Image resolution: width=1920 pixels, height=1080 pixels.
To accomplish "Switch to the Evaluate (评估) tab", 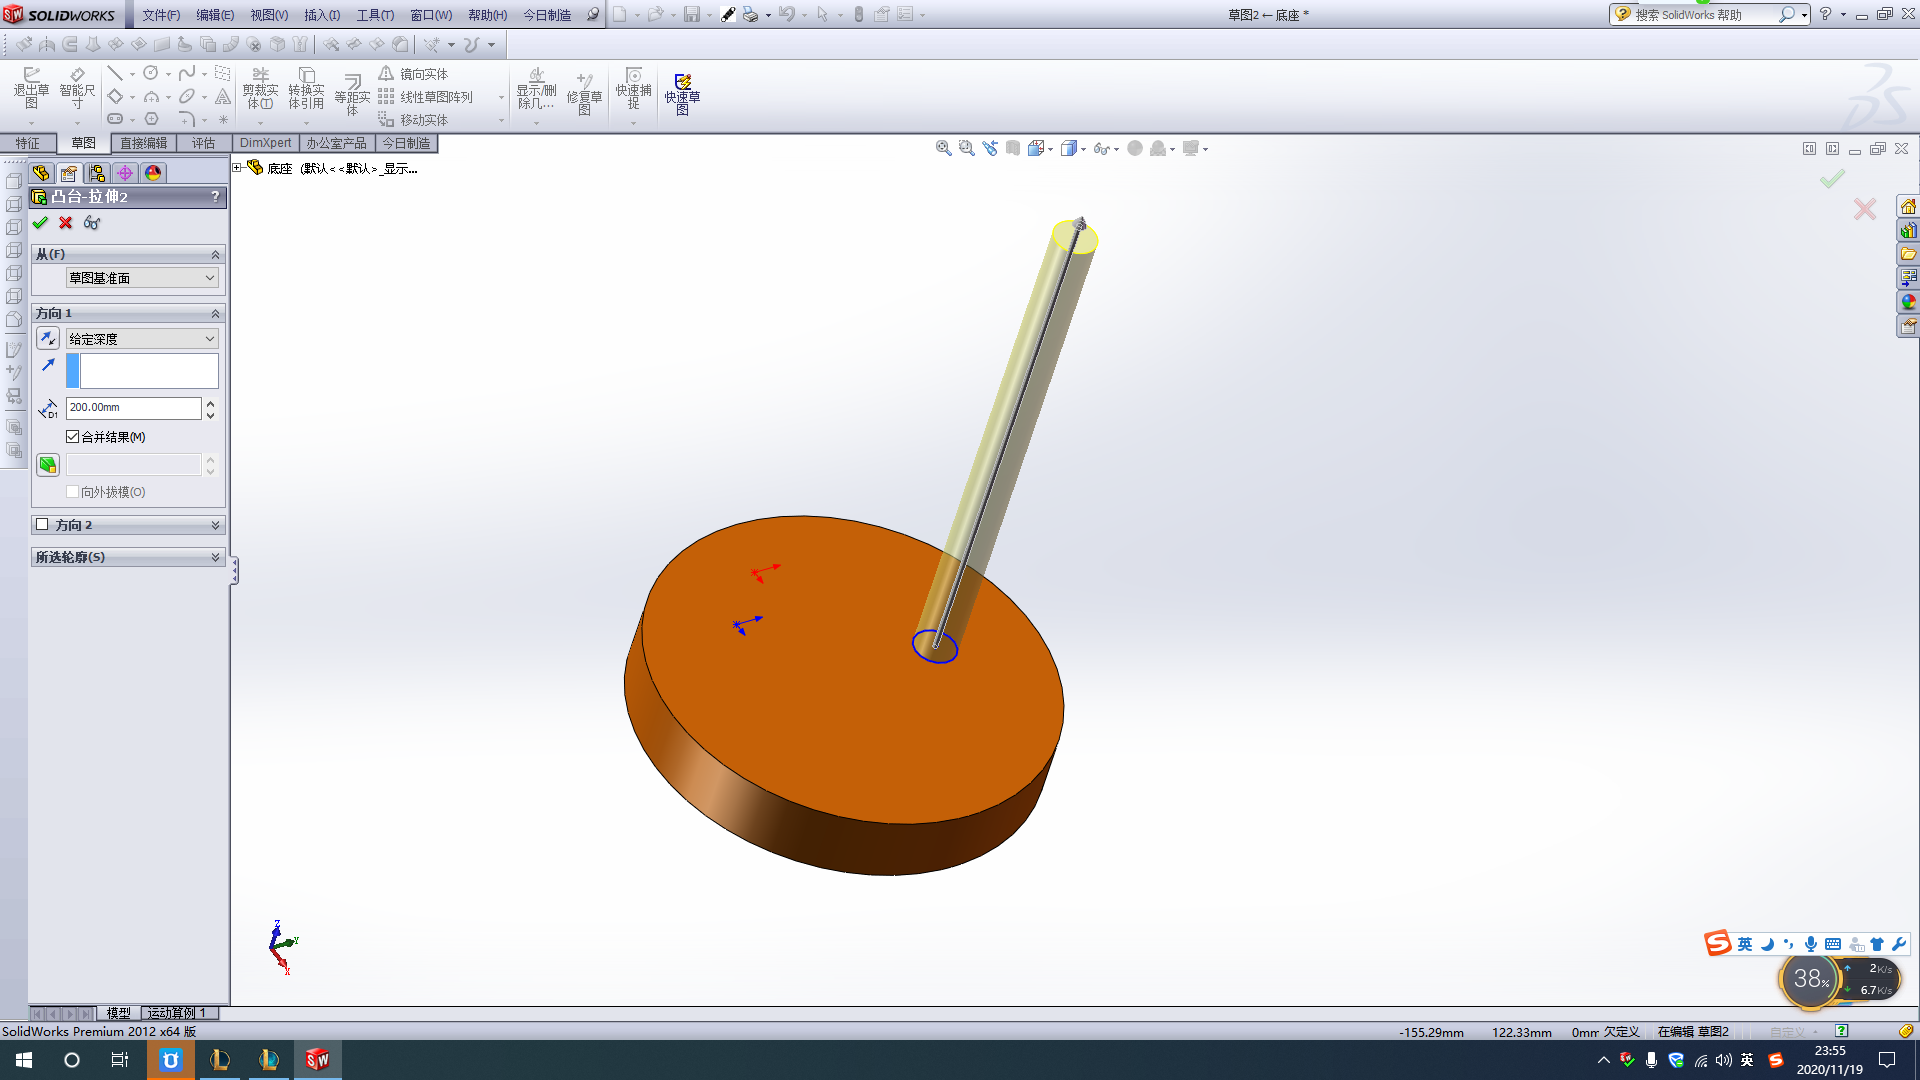I will tap(204, 143).
